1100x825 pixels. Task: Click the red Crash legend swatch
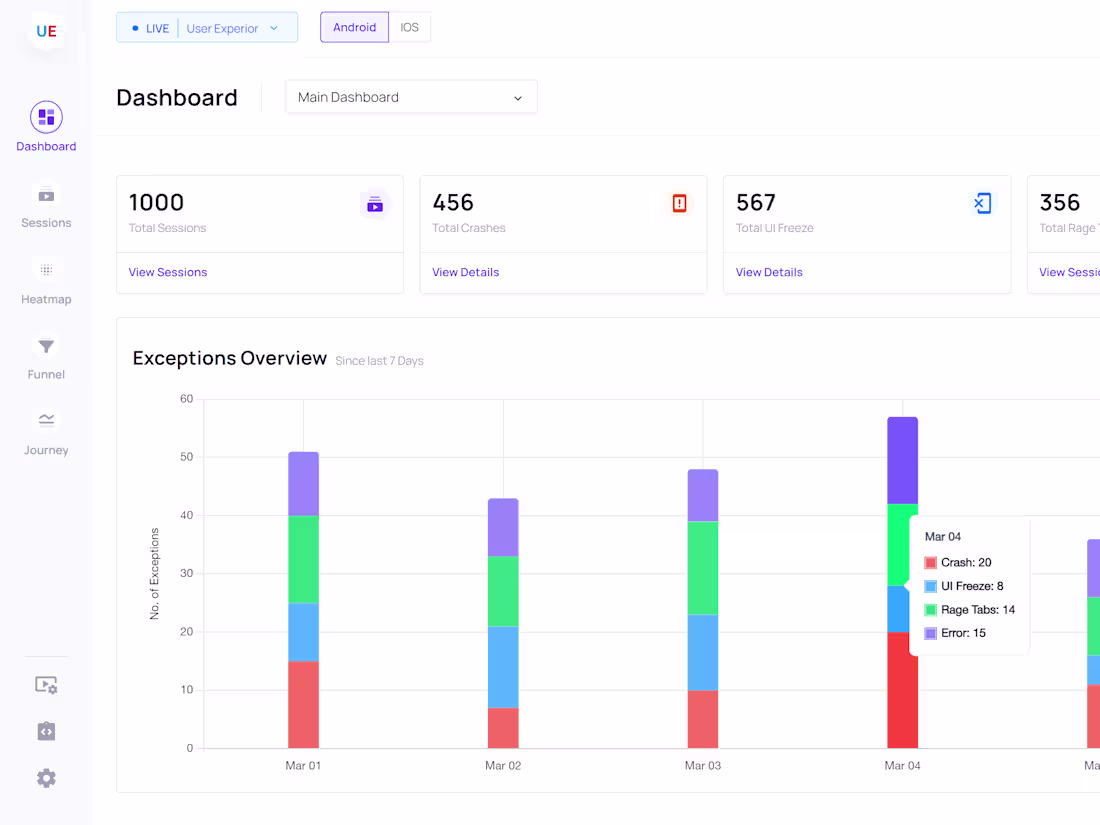coord(931,563)
